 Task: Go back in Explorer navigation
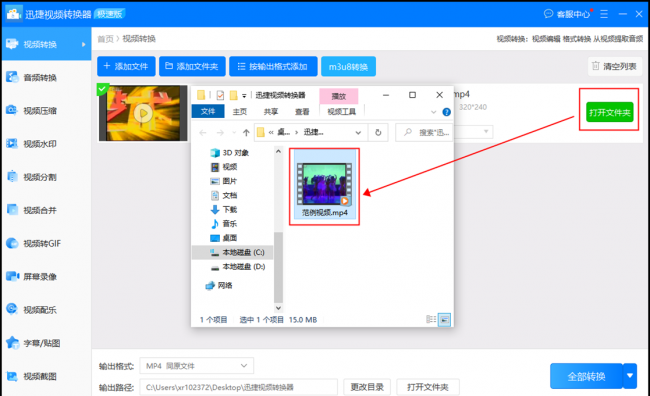click(203, 133)
